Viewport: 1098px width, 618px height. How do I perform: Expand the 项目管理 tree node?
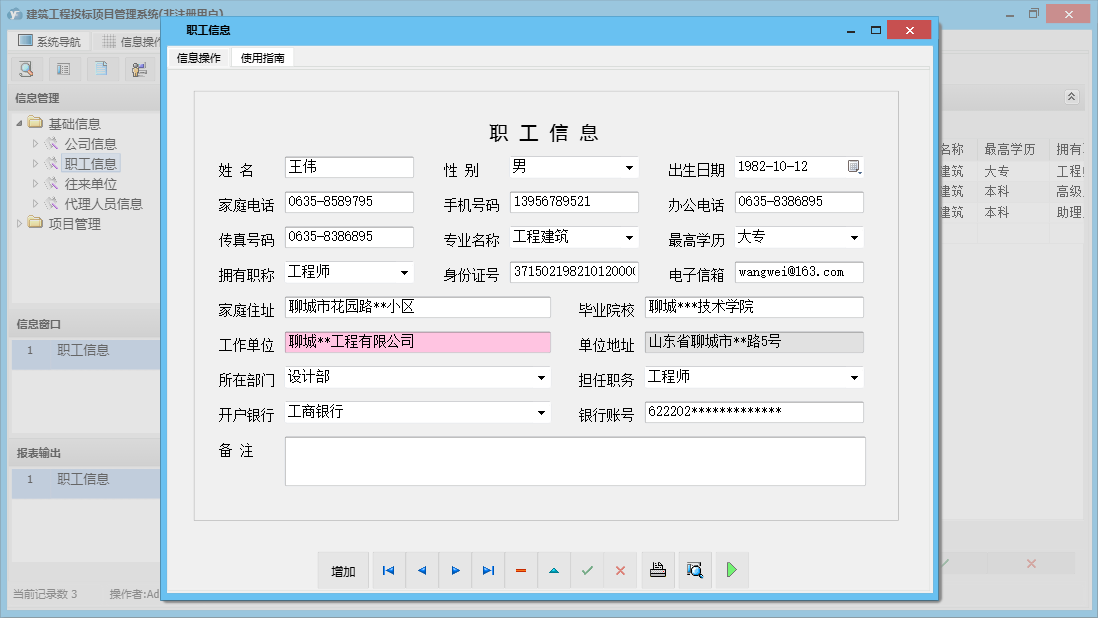(x=20, y=224)
